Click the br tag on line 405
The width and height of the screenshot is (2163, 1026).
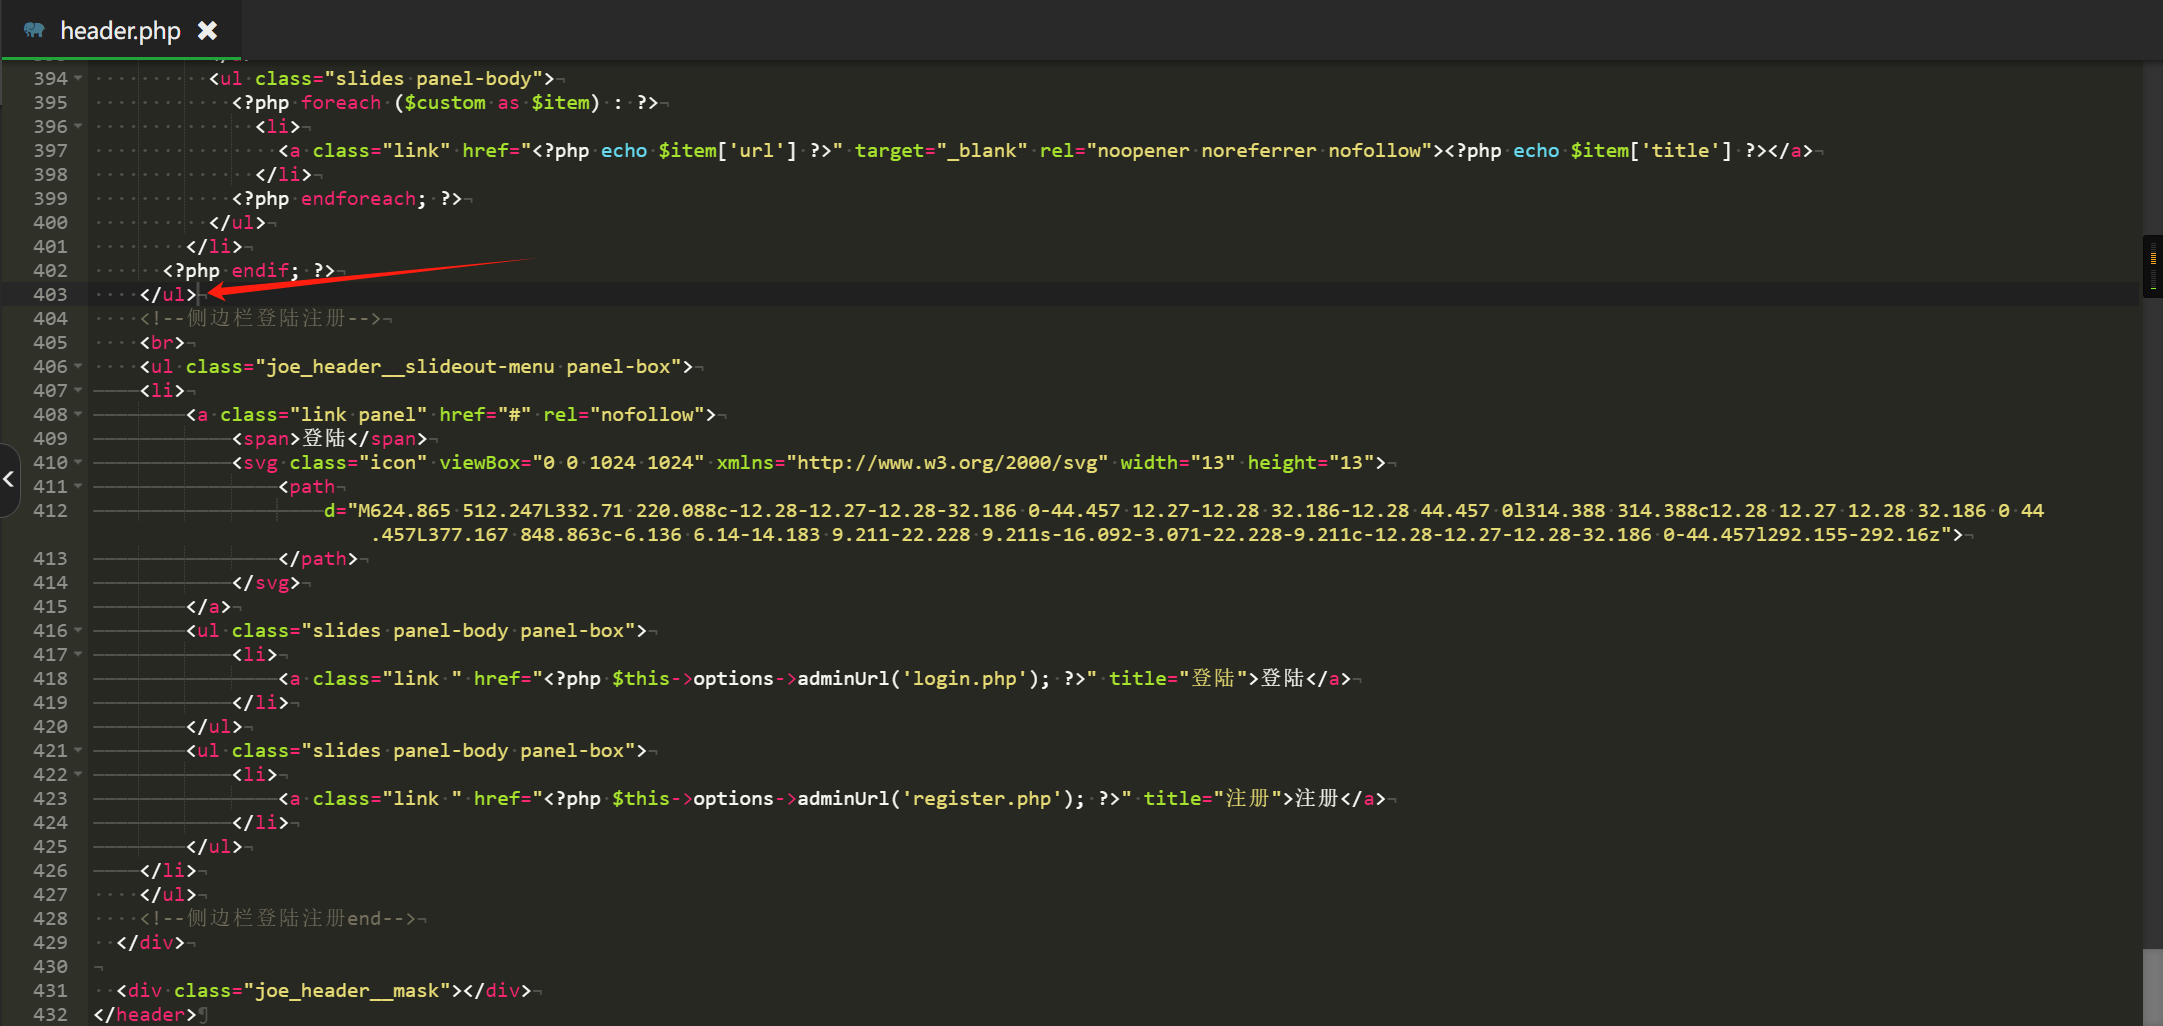coord(162,342)
